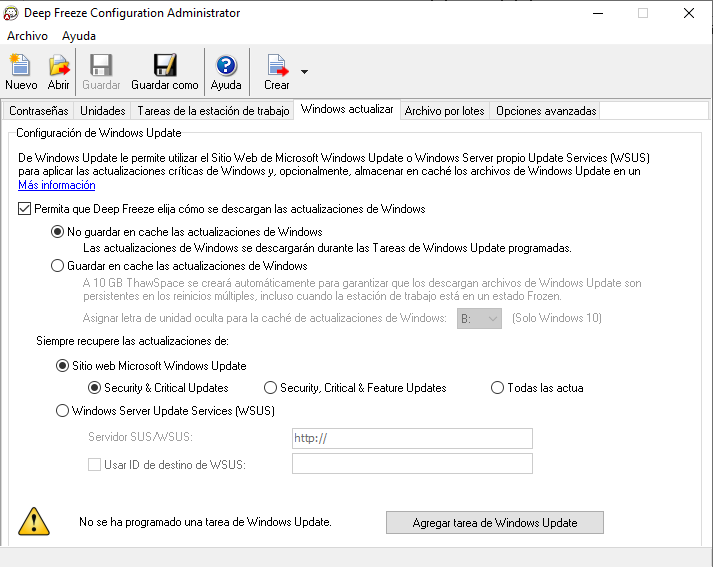Click the Servidor SUS/WSUS http:// field

point(412,438)
